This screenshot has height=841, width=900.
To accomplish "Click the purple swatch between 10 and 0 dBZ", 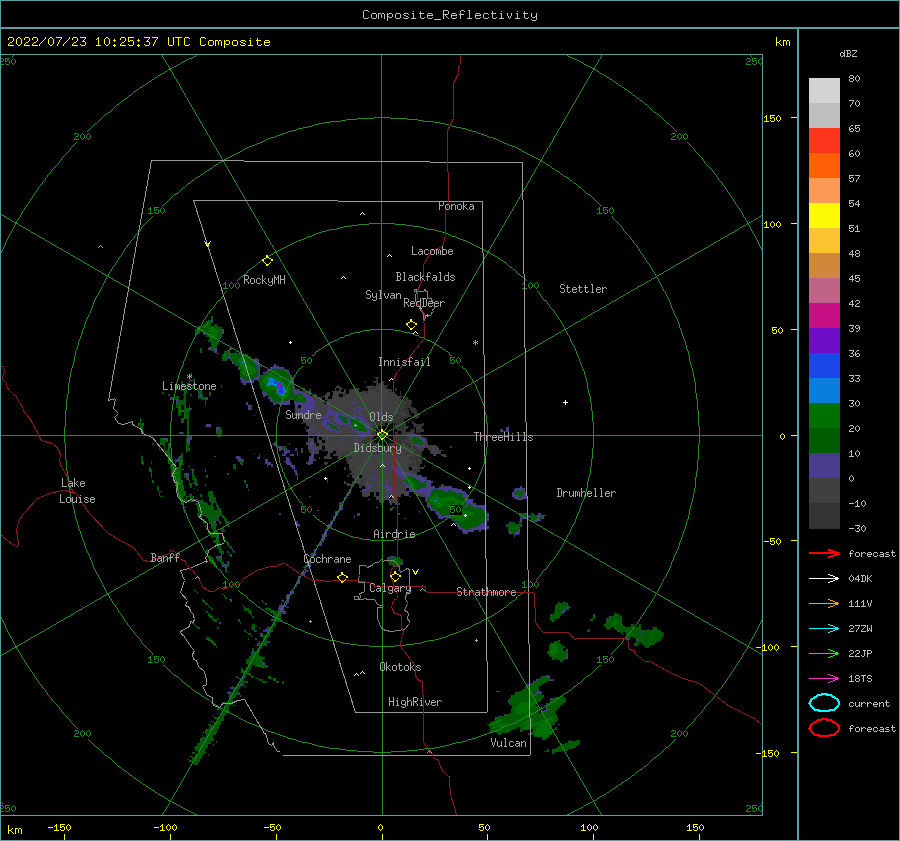I will point(824,465).
